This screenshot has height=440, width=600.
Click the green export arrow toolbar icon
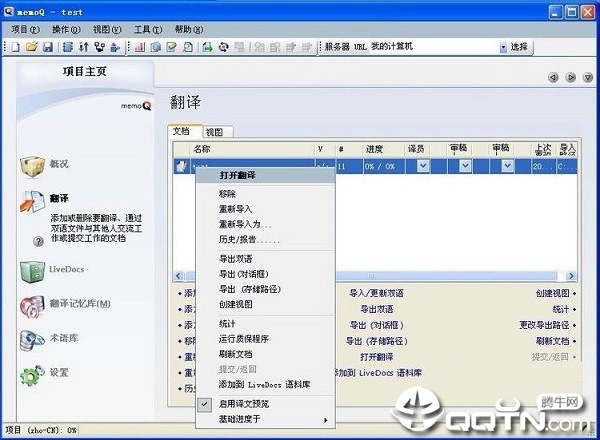[x=208, y=47]
